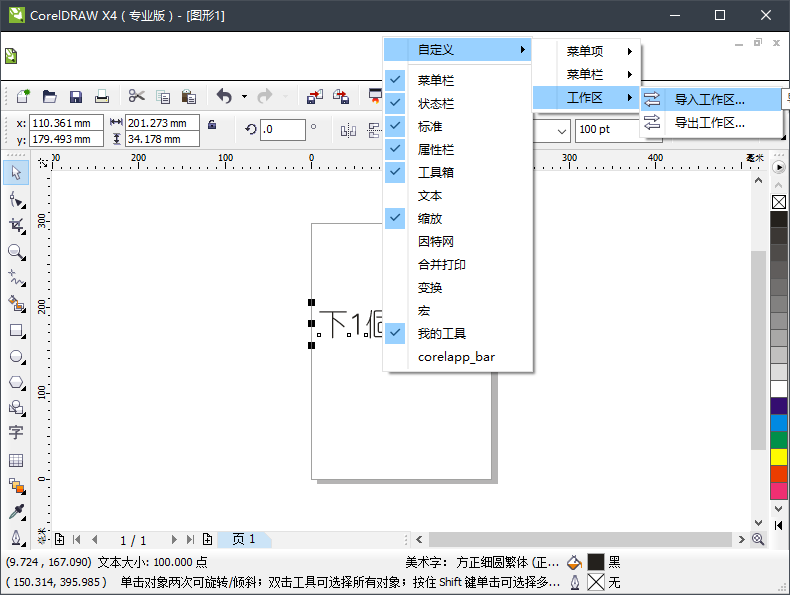Screen dimensions: 790x595
Task: Toggle the lock ratio padlock icon
Action: 211,124
